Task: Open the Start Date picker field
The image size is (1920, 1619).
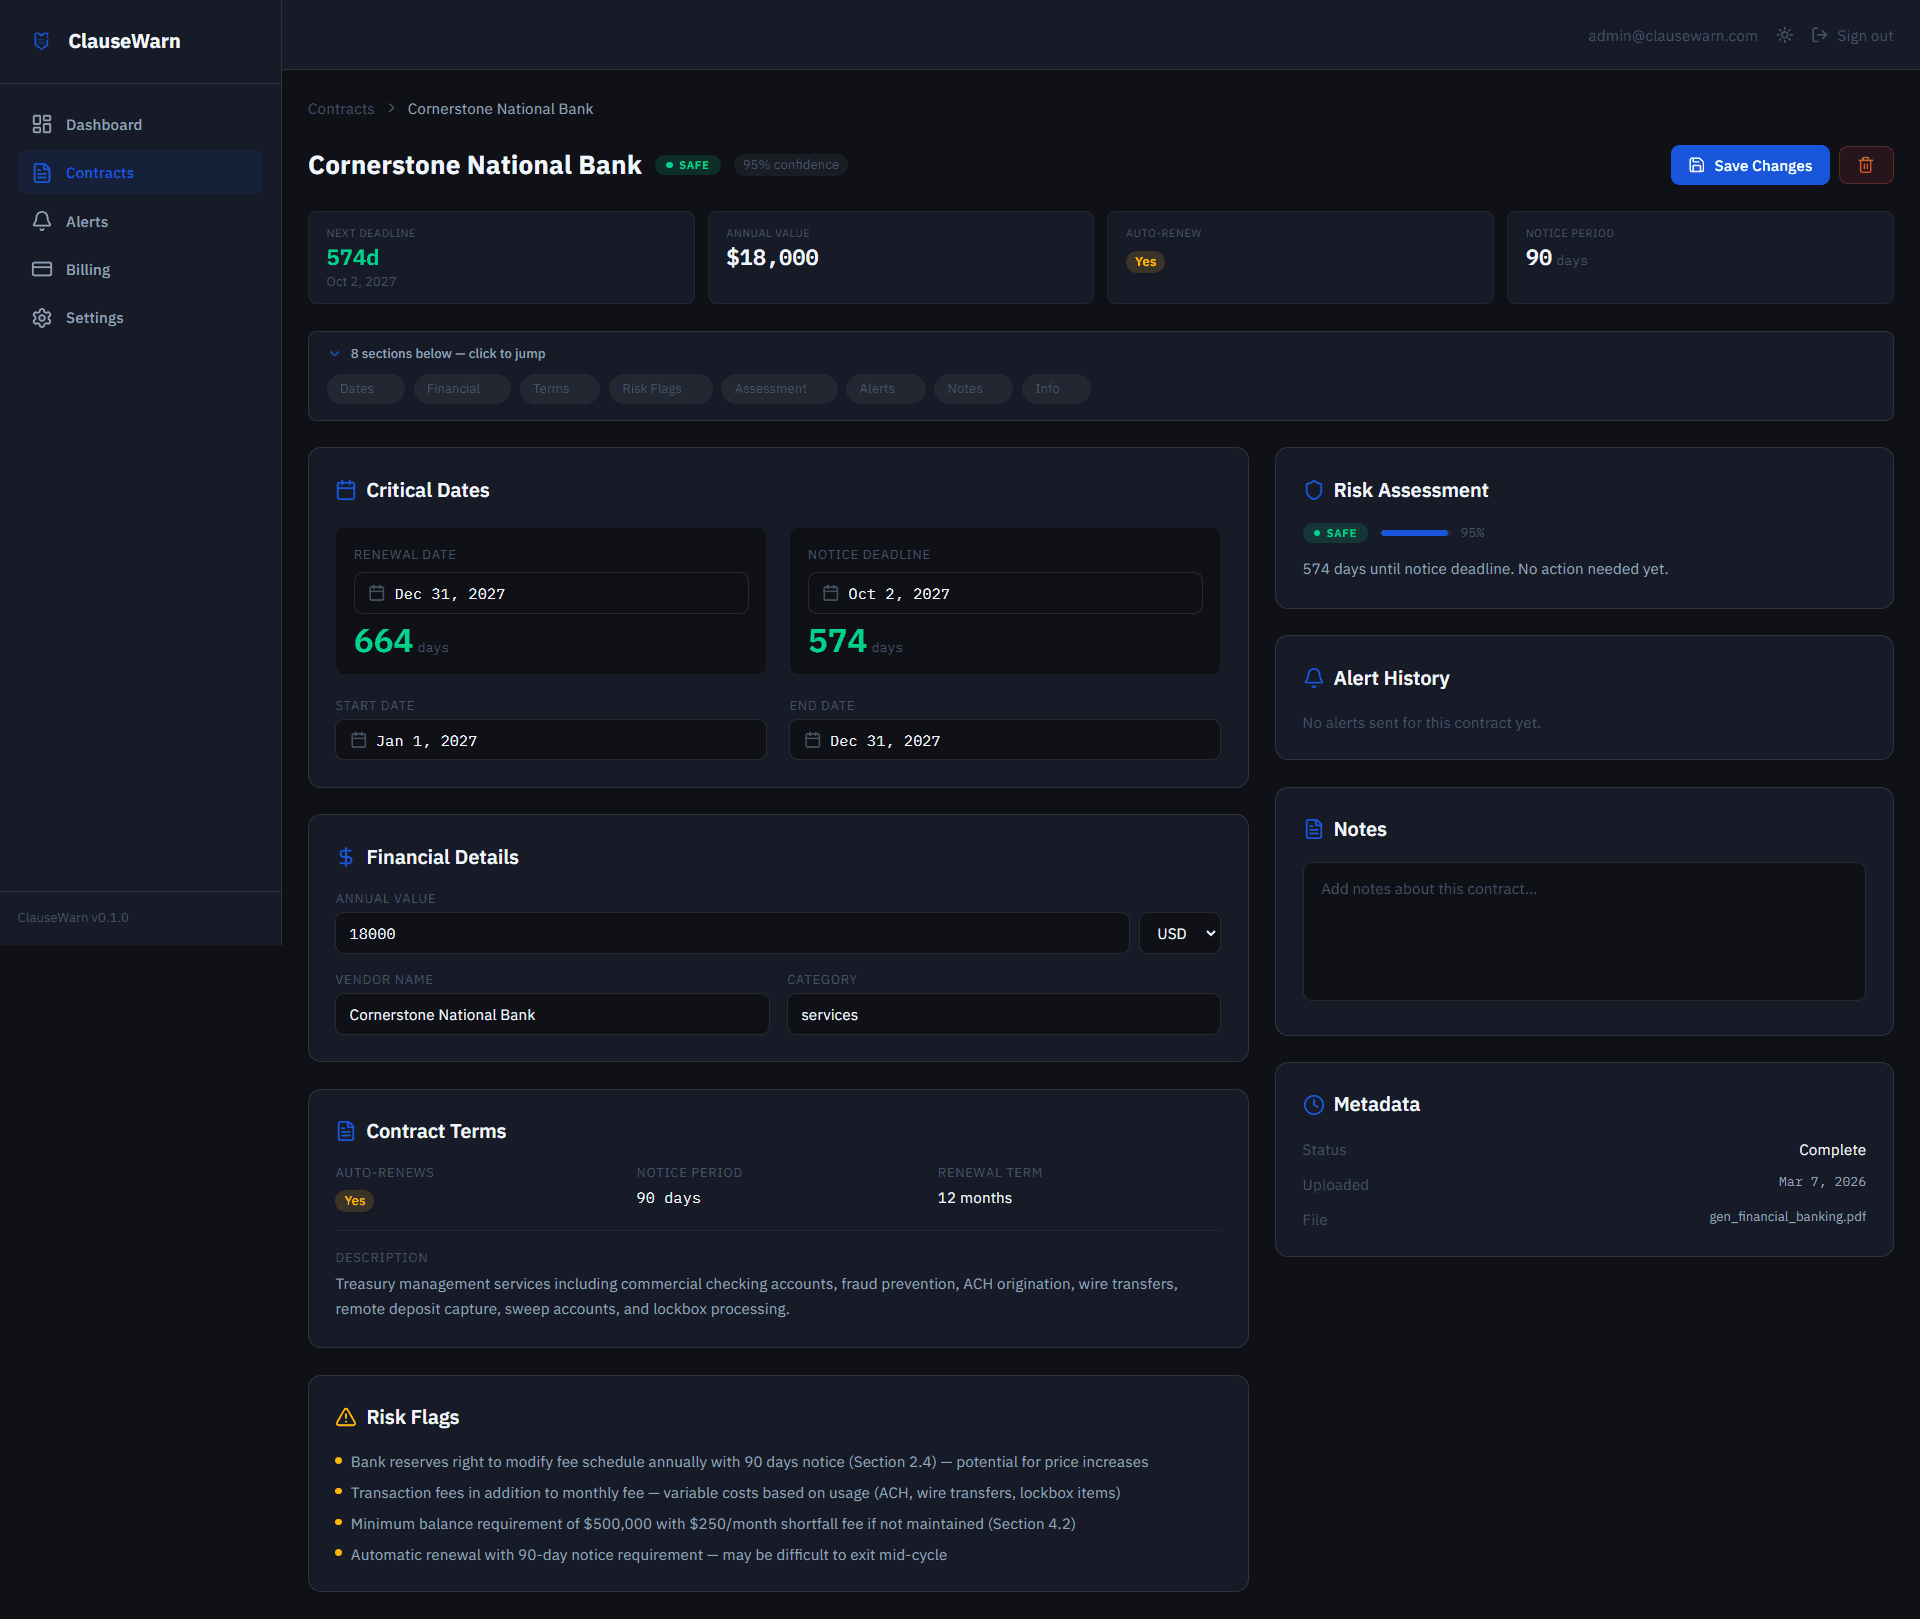Action: (x=550, y=740)
